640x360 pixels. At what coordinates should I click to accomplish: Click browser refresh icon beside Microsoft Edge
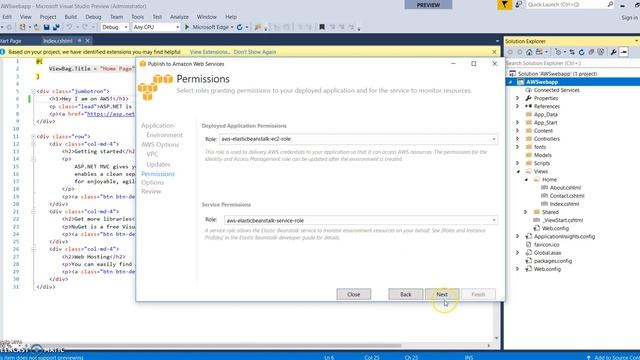[x=240, y=27]
